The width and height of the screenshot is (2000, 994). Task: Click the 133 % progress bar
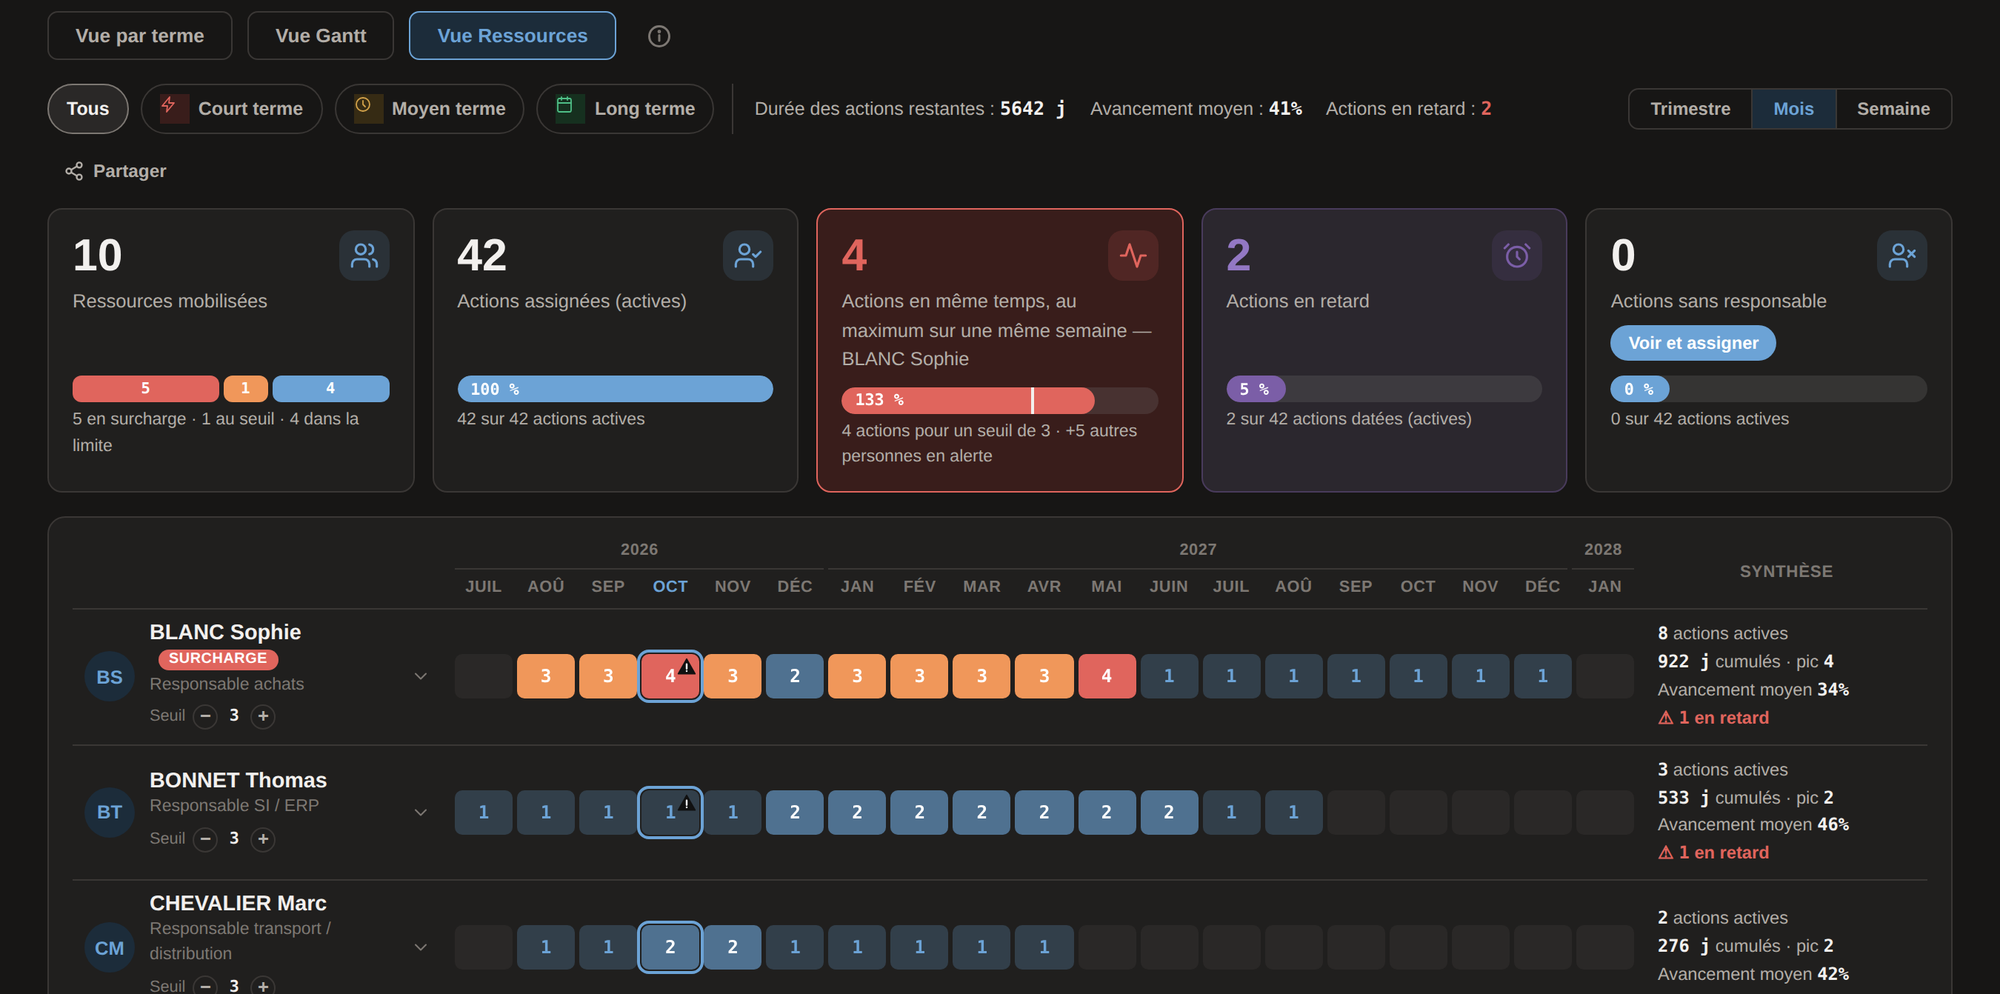[x=1000, y=400]
